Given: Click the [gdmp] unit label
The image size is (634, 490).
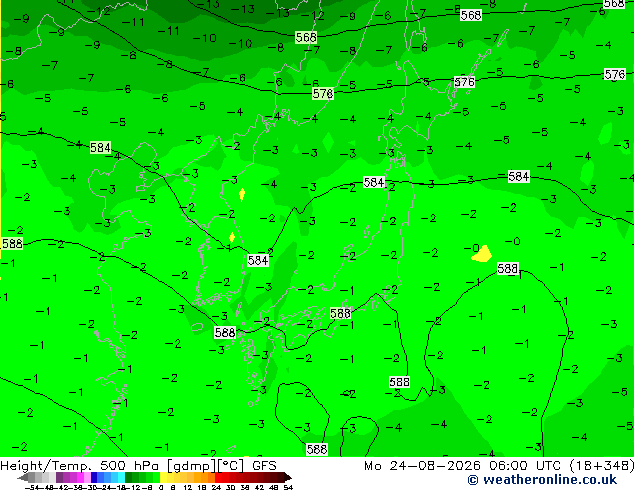Looking at the screenshot, I should click(191, 466).
